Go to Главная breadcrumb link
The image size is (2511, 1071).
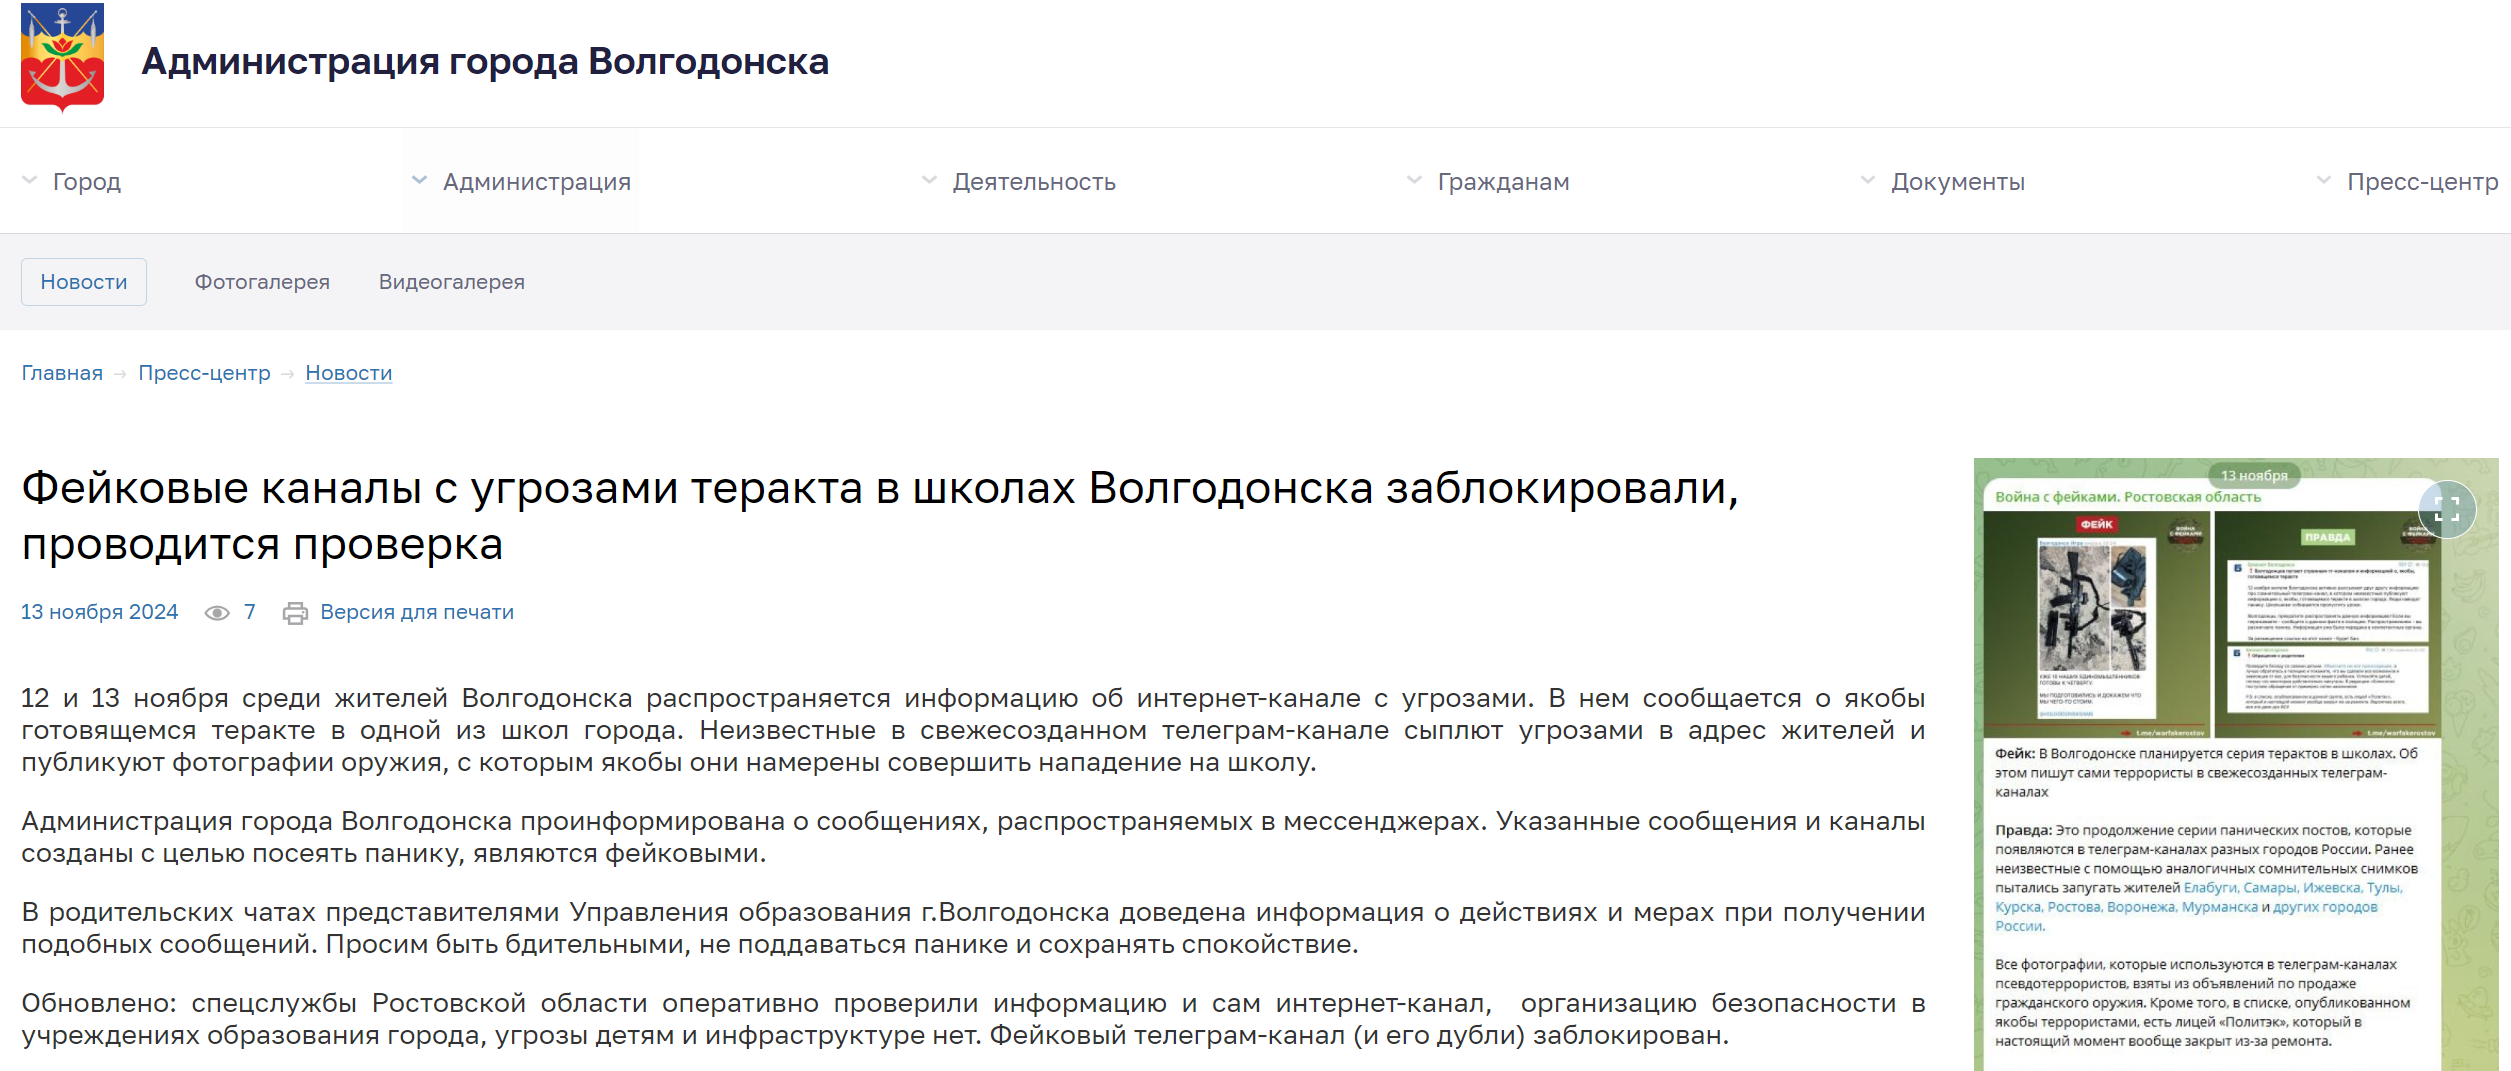click(x=62, y=373)
